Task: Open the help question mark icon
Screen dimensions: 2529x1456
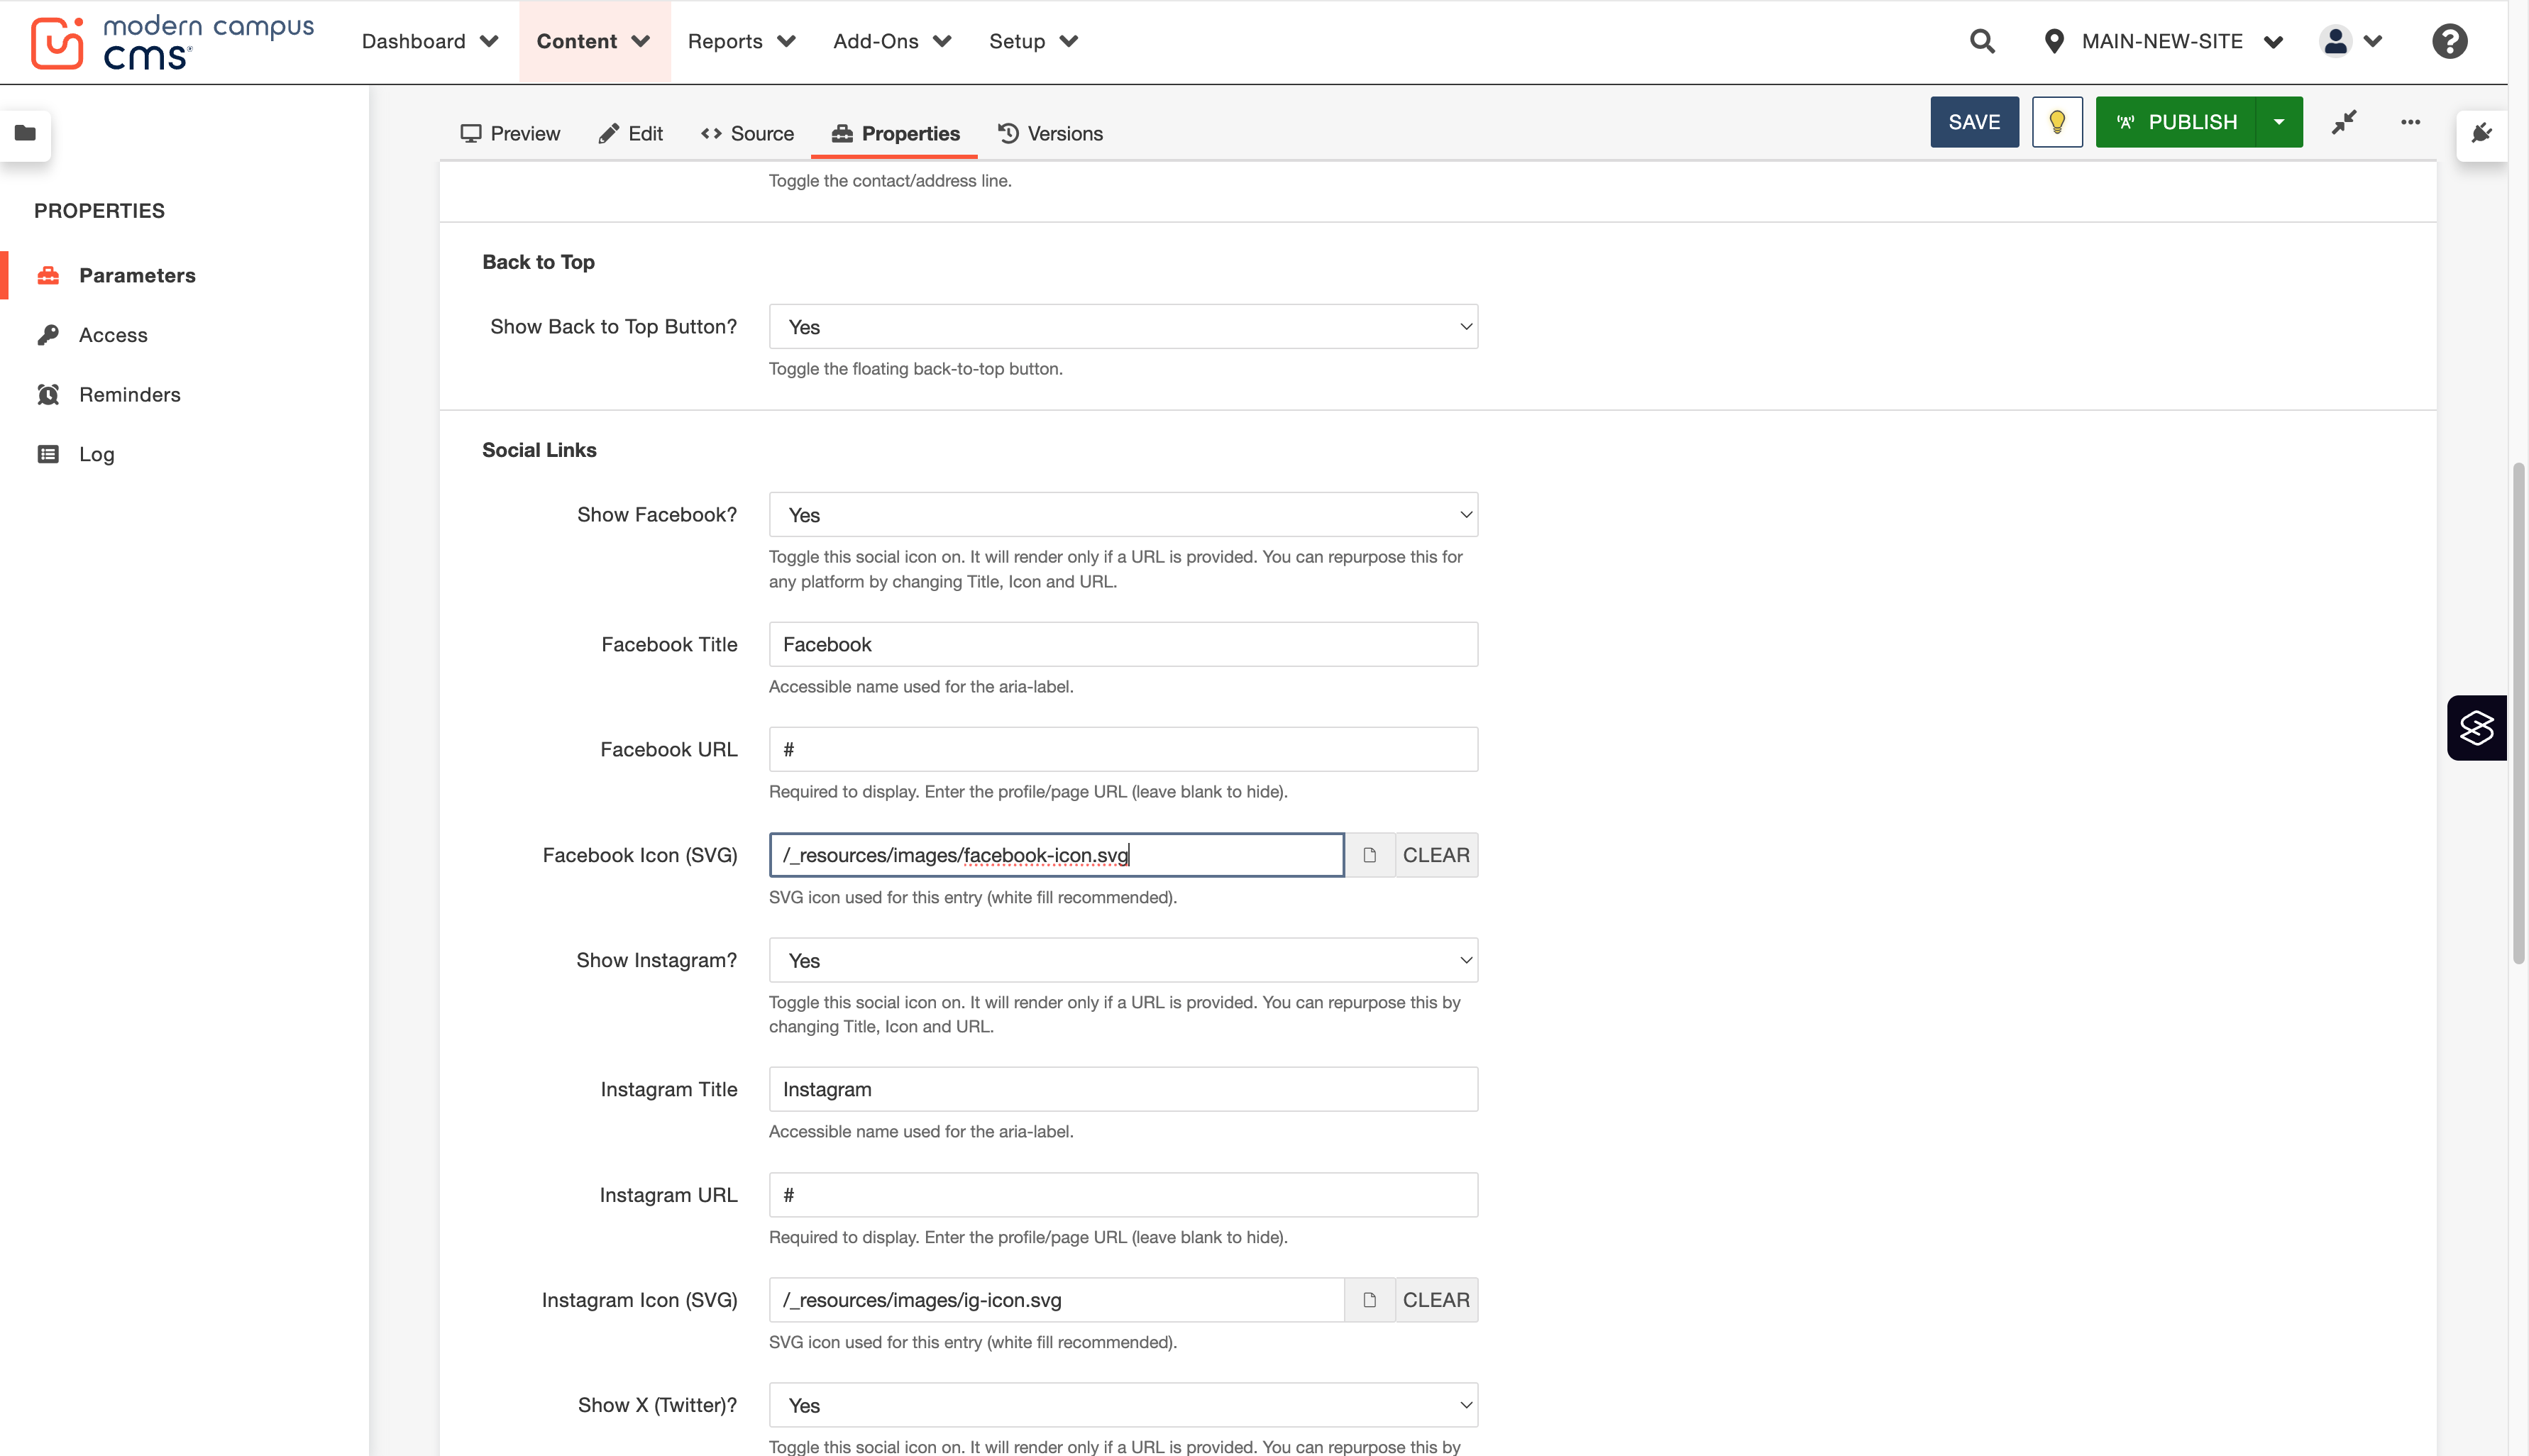Action: coord(2449,41)
